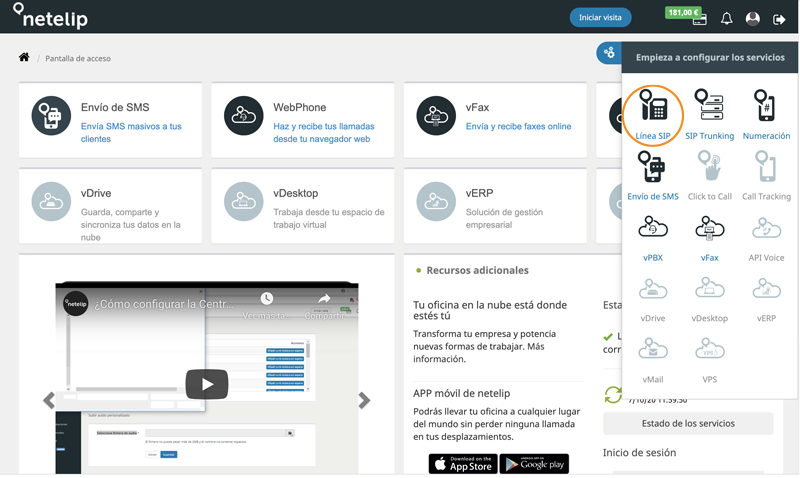
Task: Go to next video with right arrow
Action: pos(364,400)
